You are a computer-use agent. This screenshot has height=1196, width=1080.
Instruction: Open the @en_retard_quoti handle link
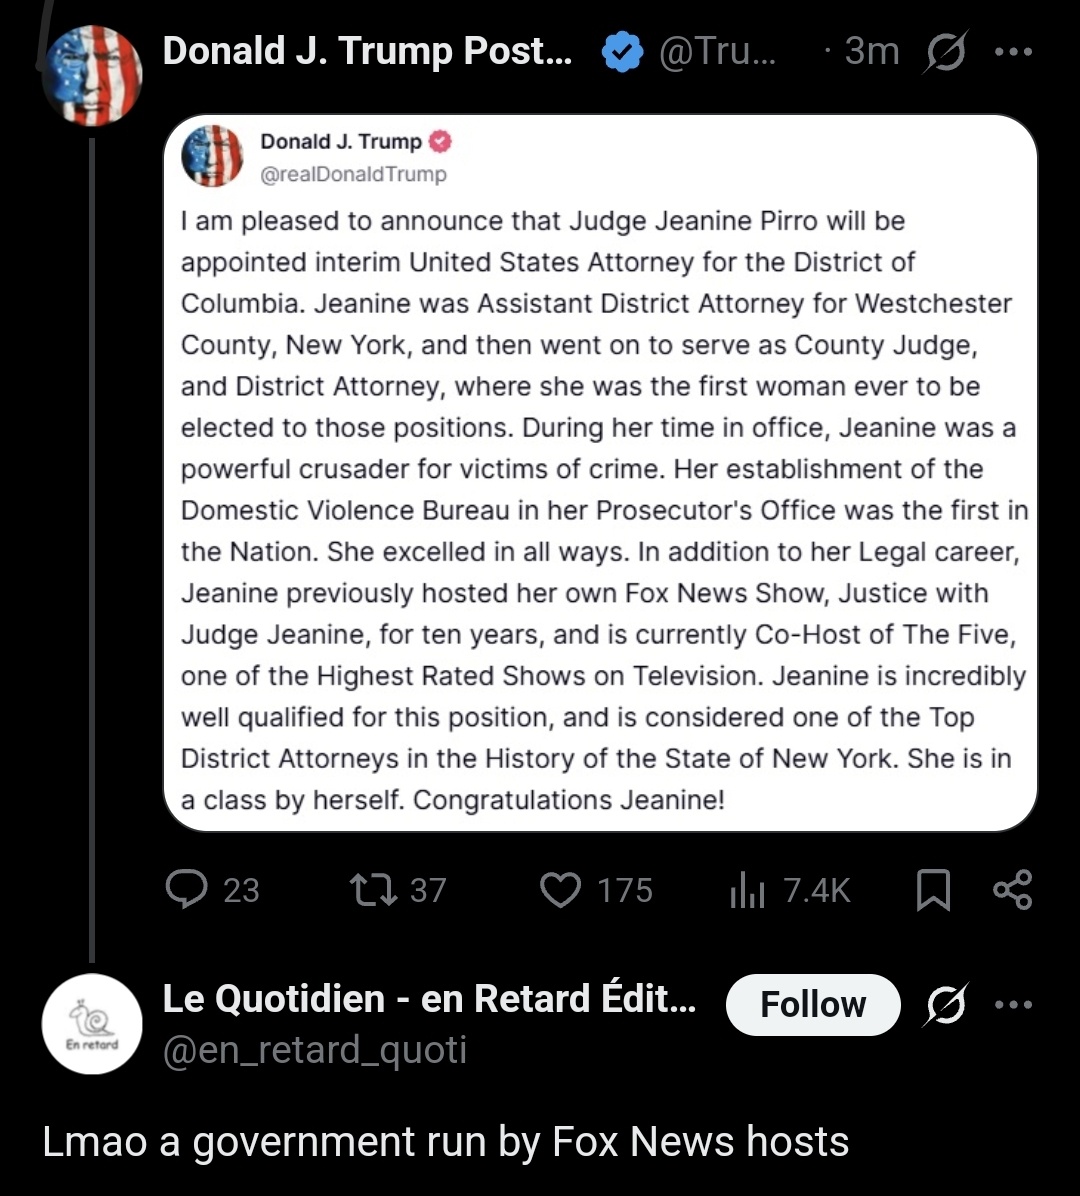pos(314,1050)
